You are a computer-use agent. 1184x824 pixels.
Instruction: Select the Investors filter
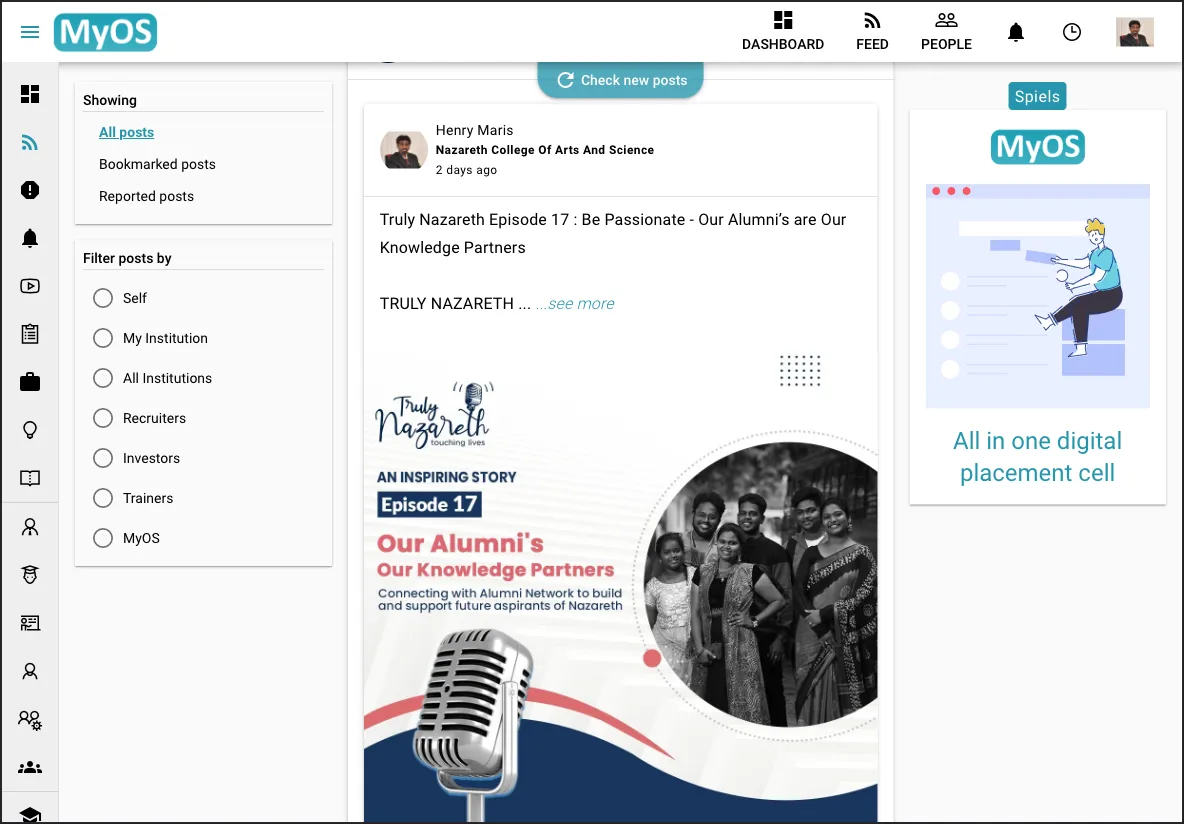click(x=103, y=458)
